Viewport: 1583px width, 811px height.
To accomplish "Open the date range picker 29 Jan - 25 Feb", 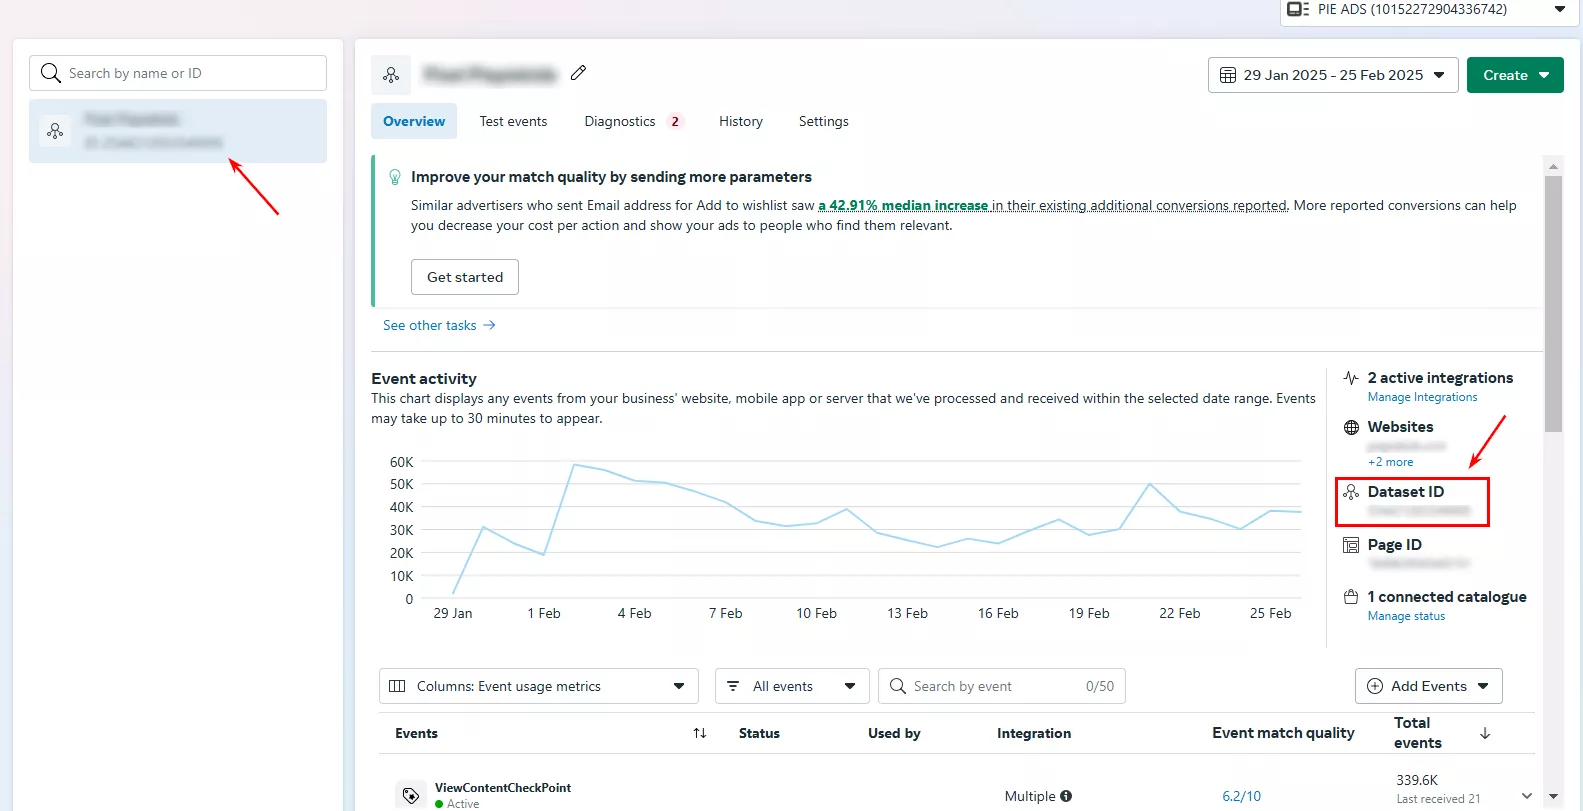I will point(1332,75).
